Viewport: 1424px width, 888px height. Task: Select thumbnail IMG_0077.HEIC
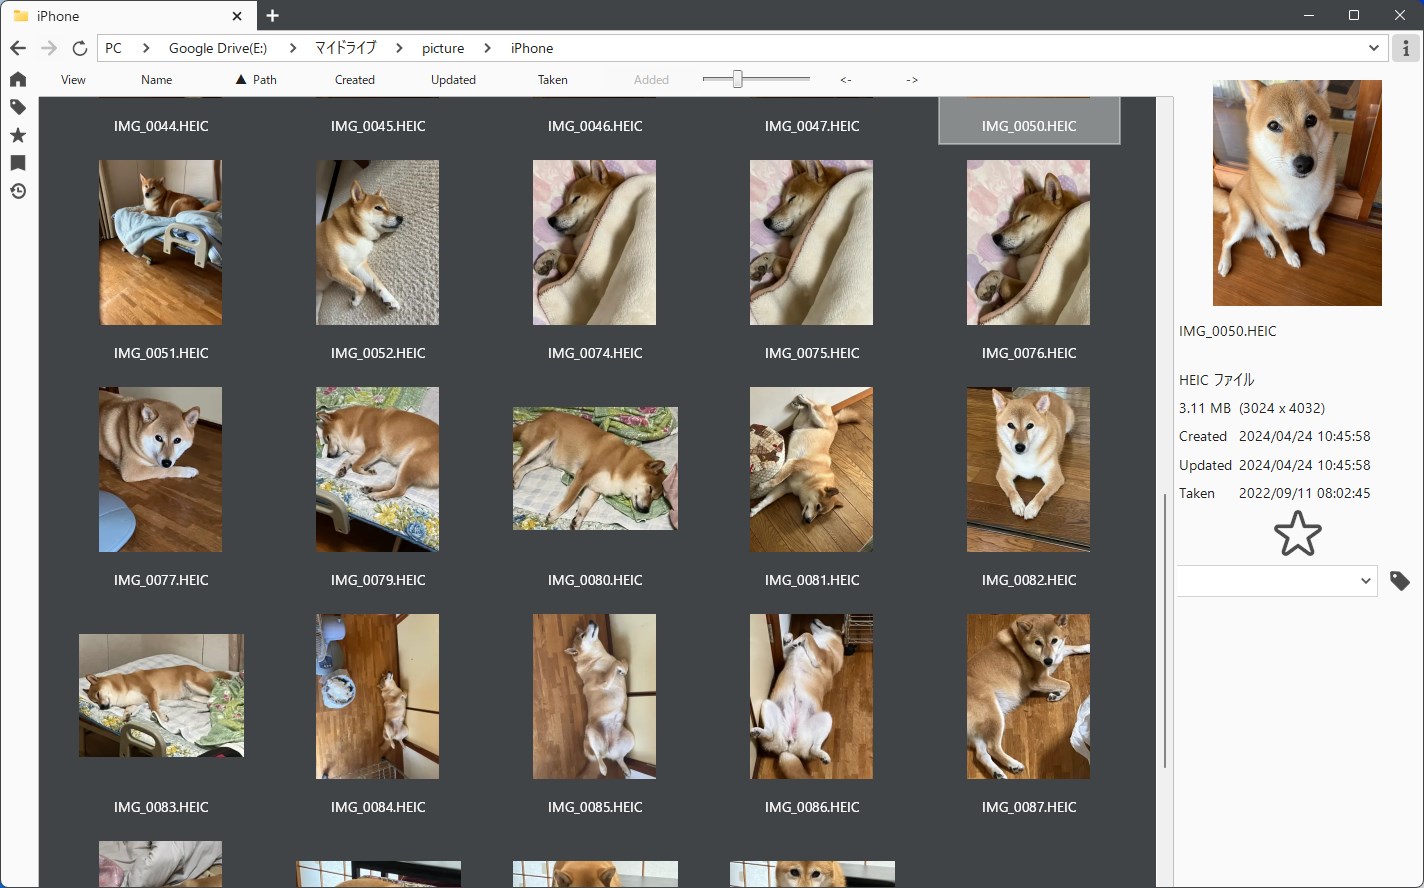click(x=161, y=469)
